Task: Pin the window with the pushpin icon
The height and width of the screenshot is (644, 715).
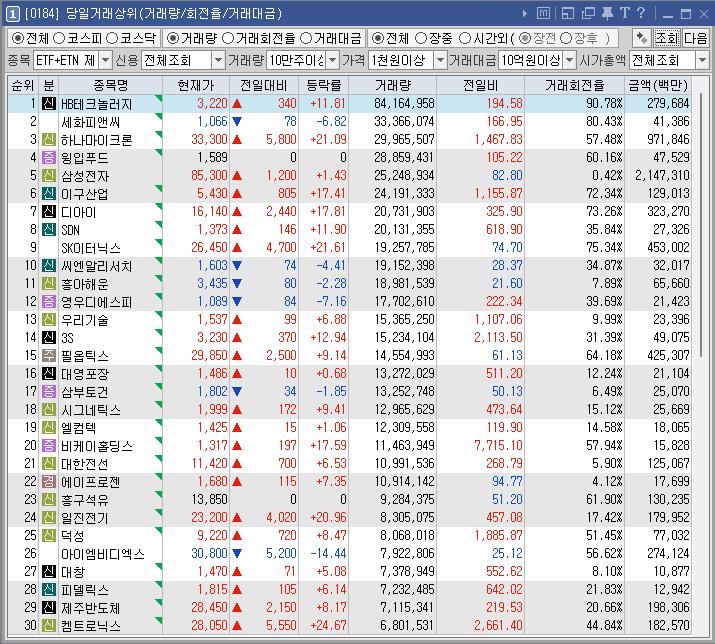Action: click(x=607, y=14)
